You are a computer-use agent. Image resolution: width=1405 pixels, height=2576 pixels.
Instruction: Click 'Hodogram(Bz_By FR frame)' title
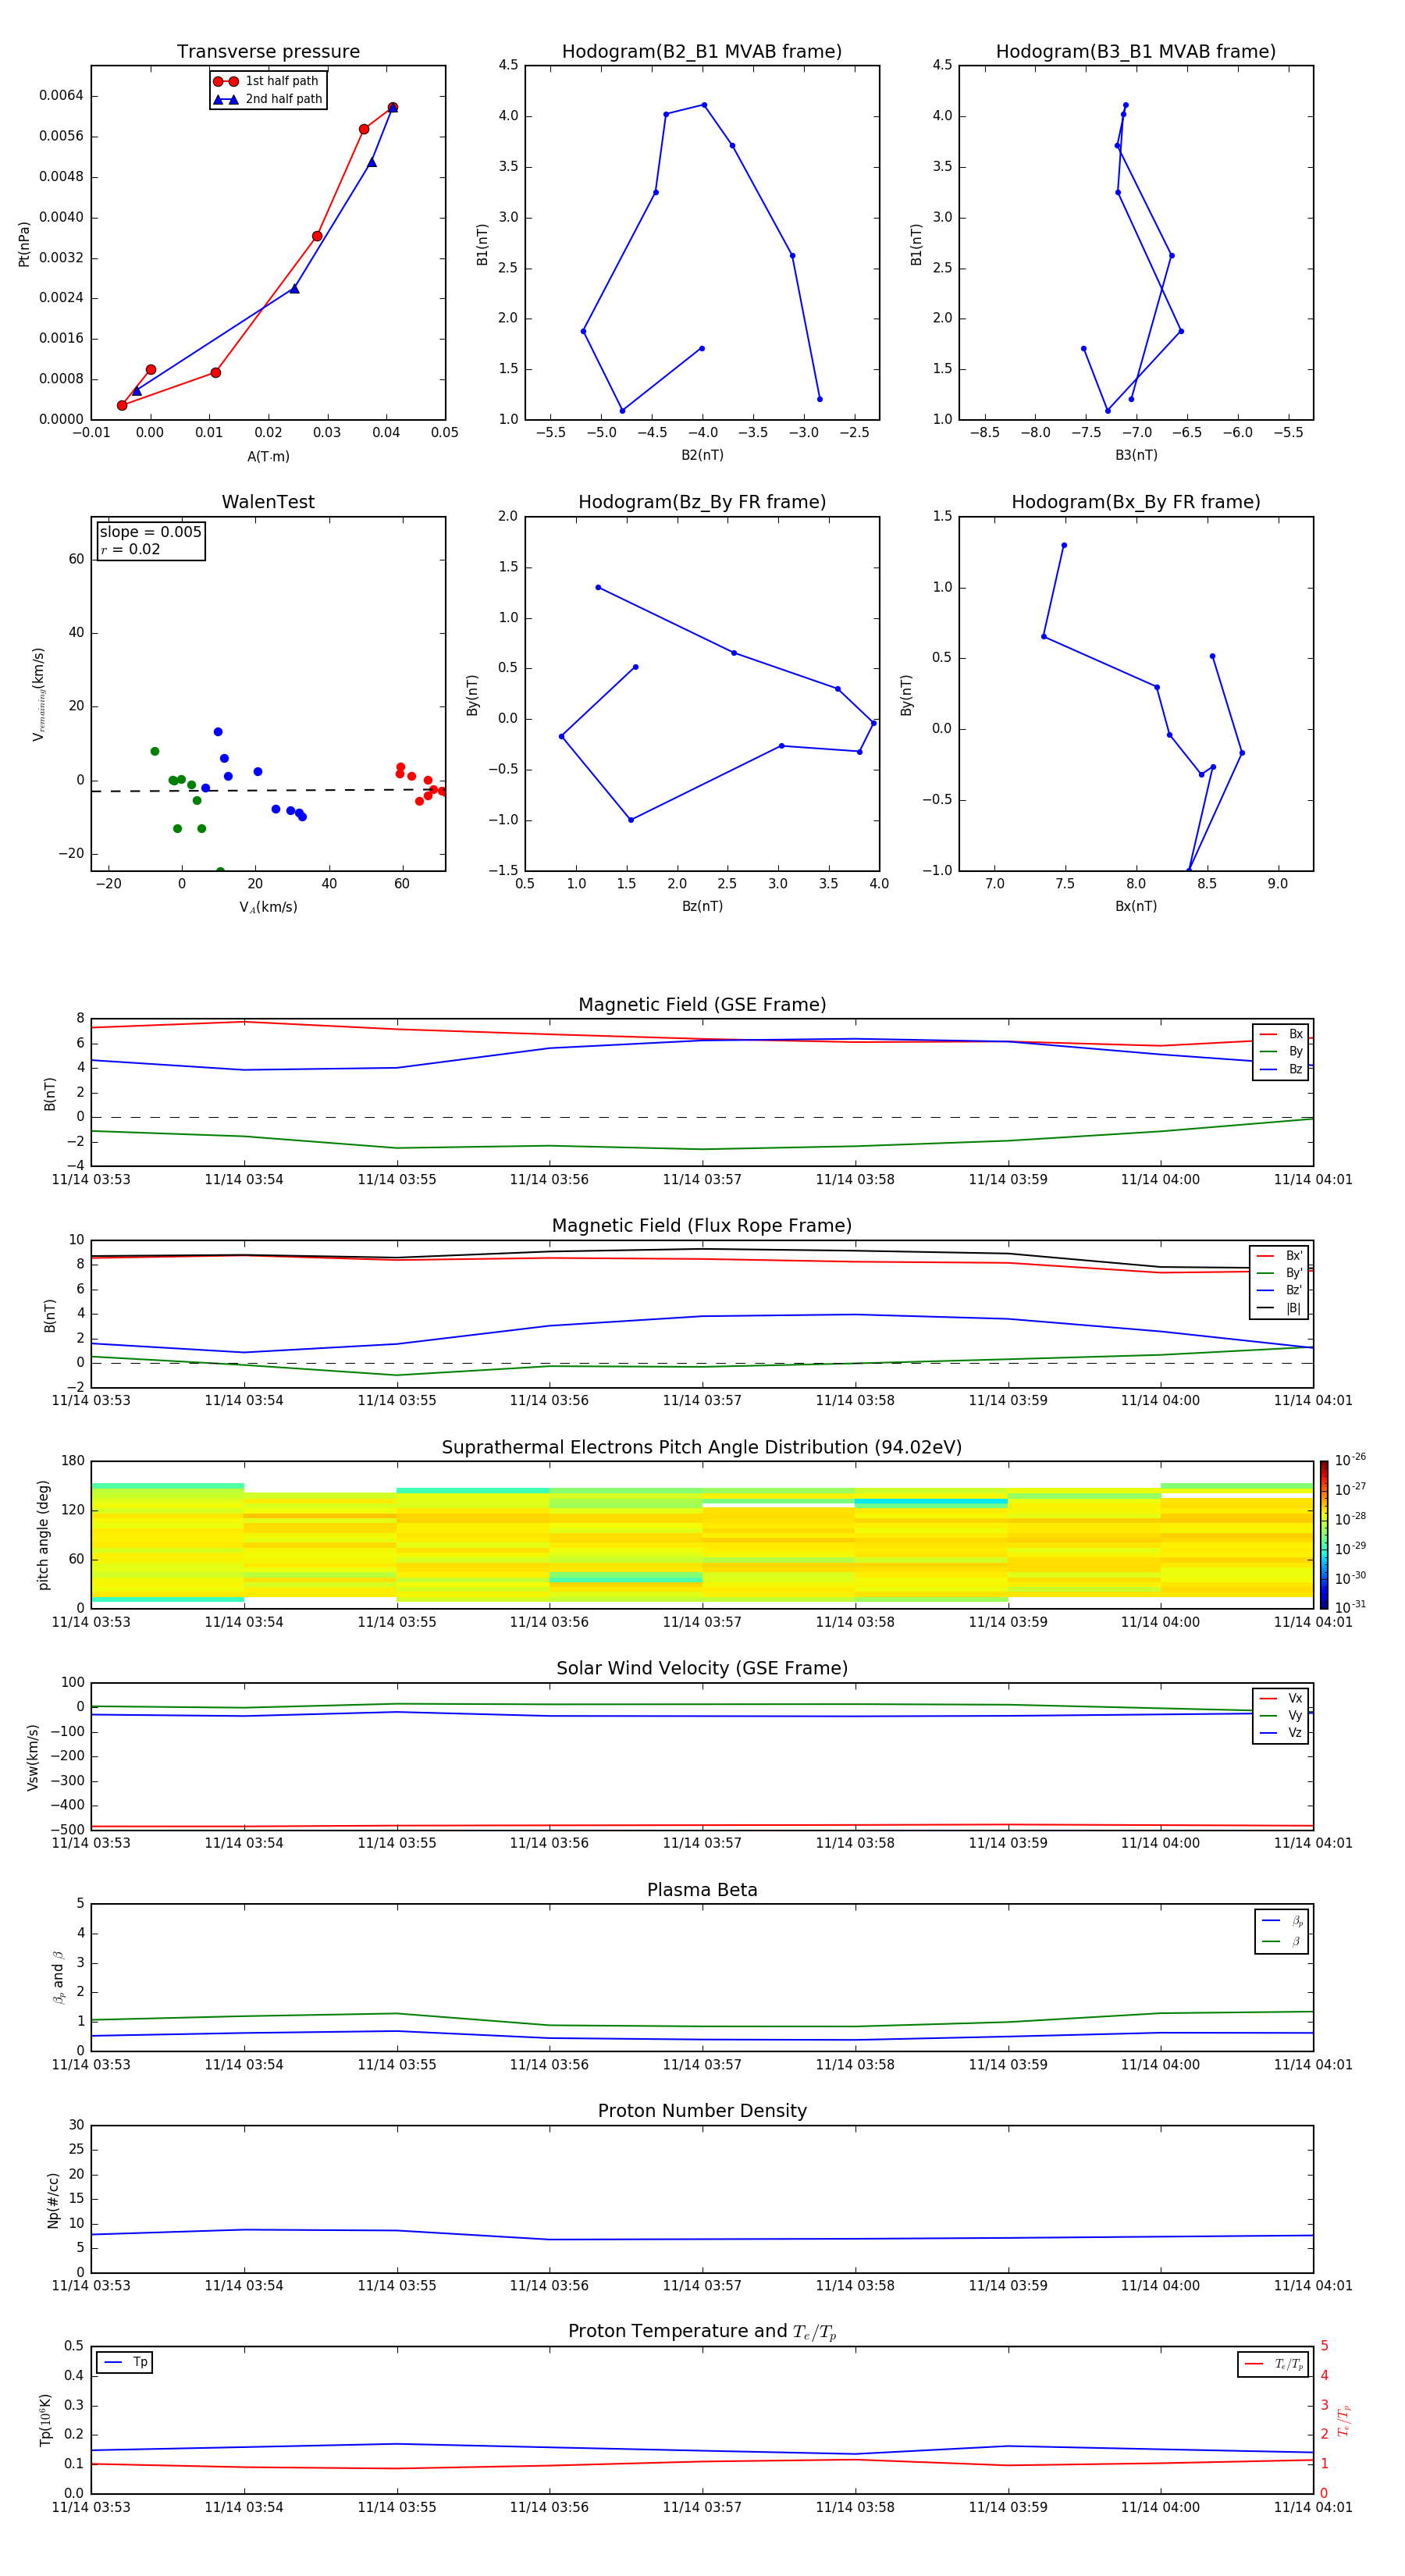pyautogui.click(x=702, y=502)
